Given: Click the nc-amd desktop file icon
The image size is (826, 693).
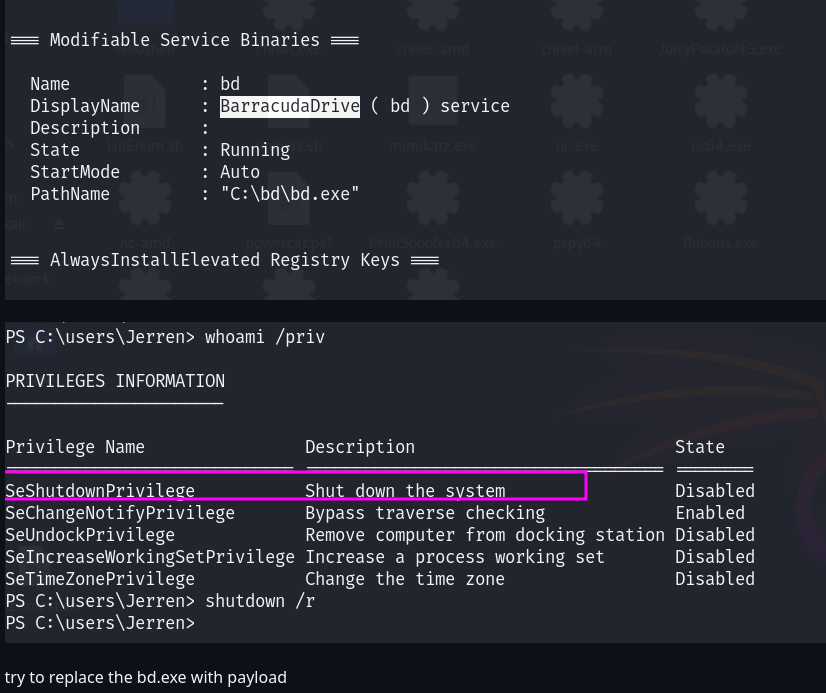Looking at the screenshot, I should [x=145, y=213].
